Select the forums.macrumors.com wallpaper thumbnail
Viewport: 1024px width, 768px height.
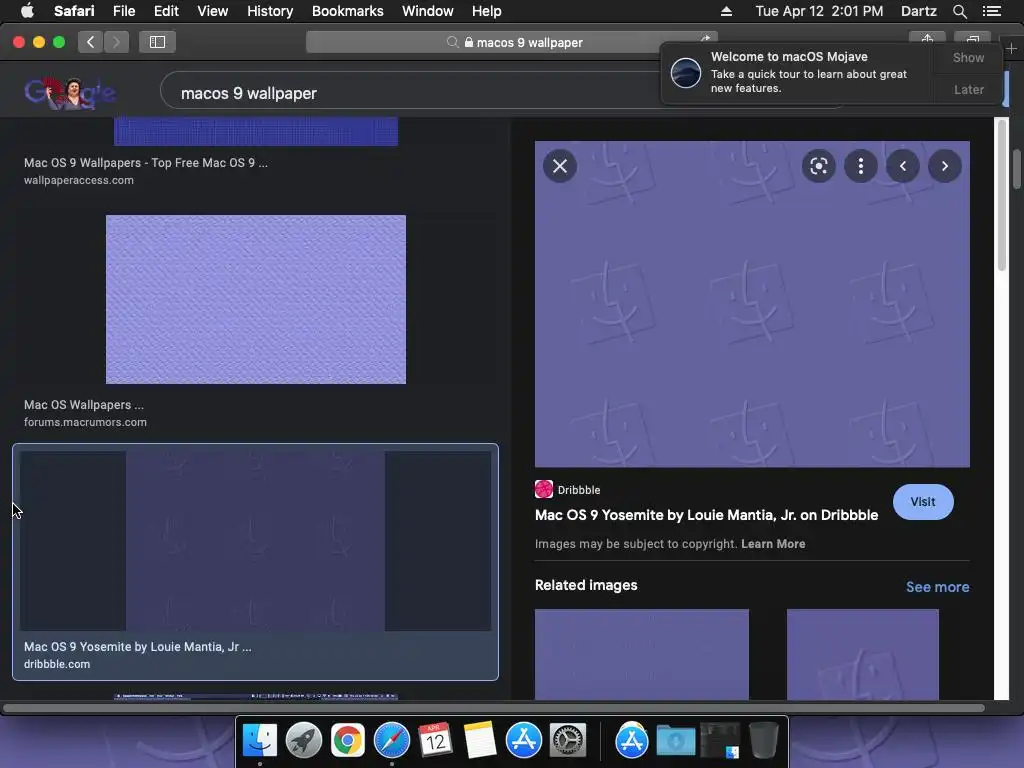coord(255,299)
